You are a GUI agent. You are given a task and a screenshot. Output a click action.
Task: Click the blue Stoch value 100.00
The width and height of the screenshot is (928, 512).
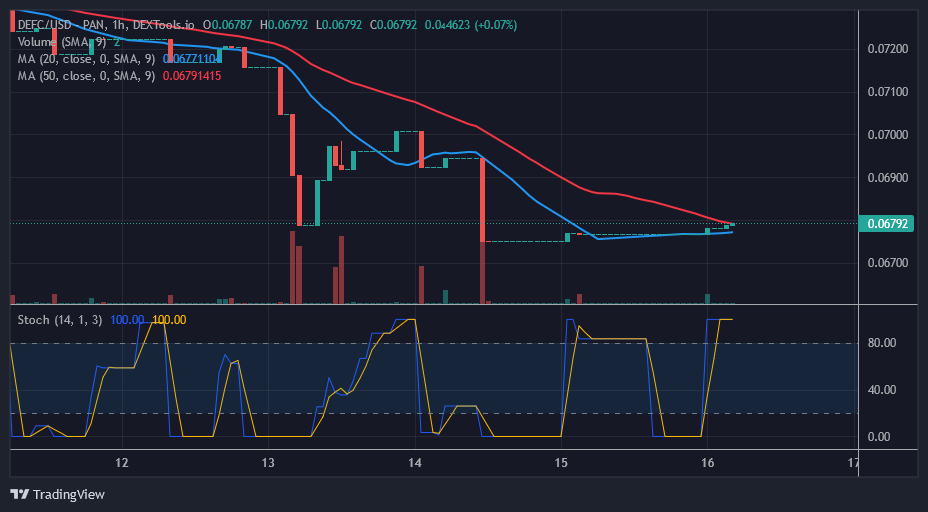point(127,320)
